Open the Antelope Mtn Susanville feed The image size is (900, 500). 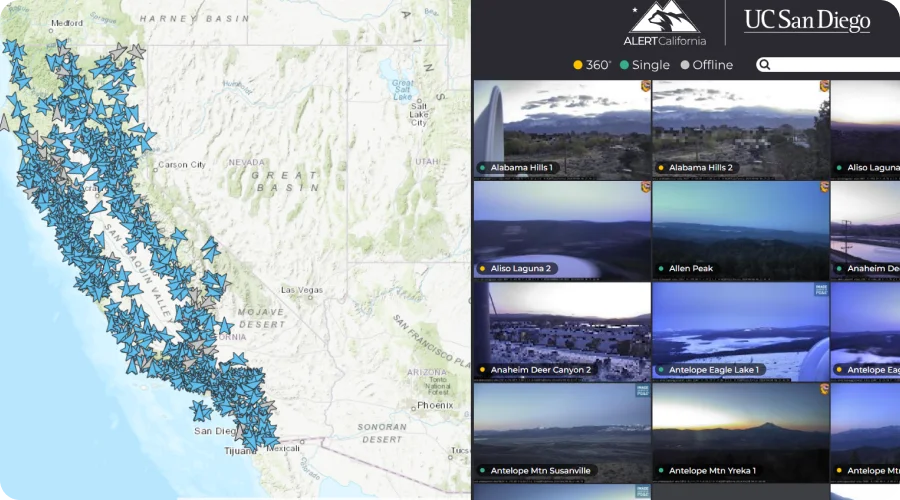pyautogui.click(x=562, y=433)
